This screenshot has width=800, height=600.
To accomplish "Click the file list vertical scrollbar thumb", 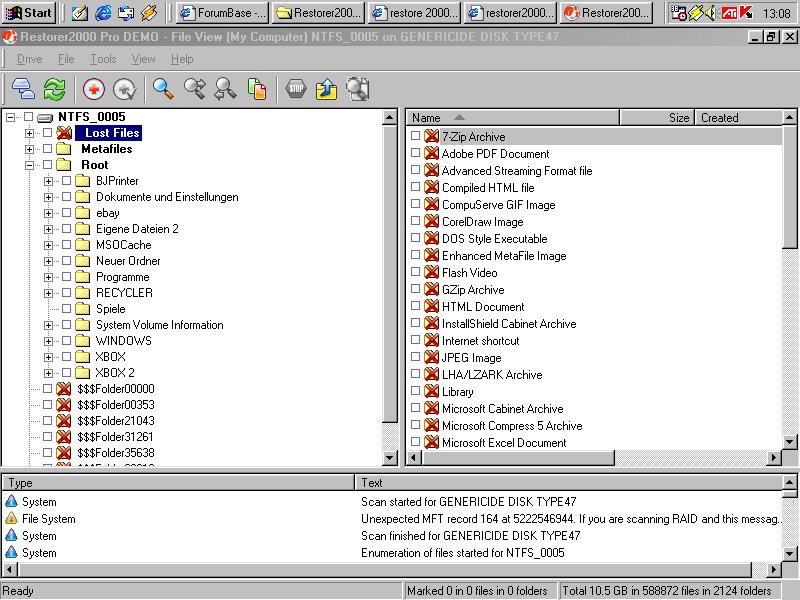I will tap(789, 186).
